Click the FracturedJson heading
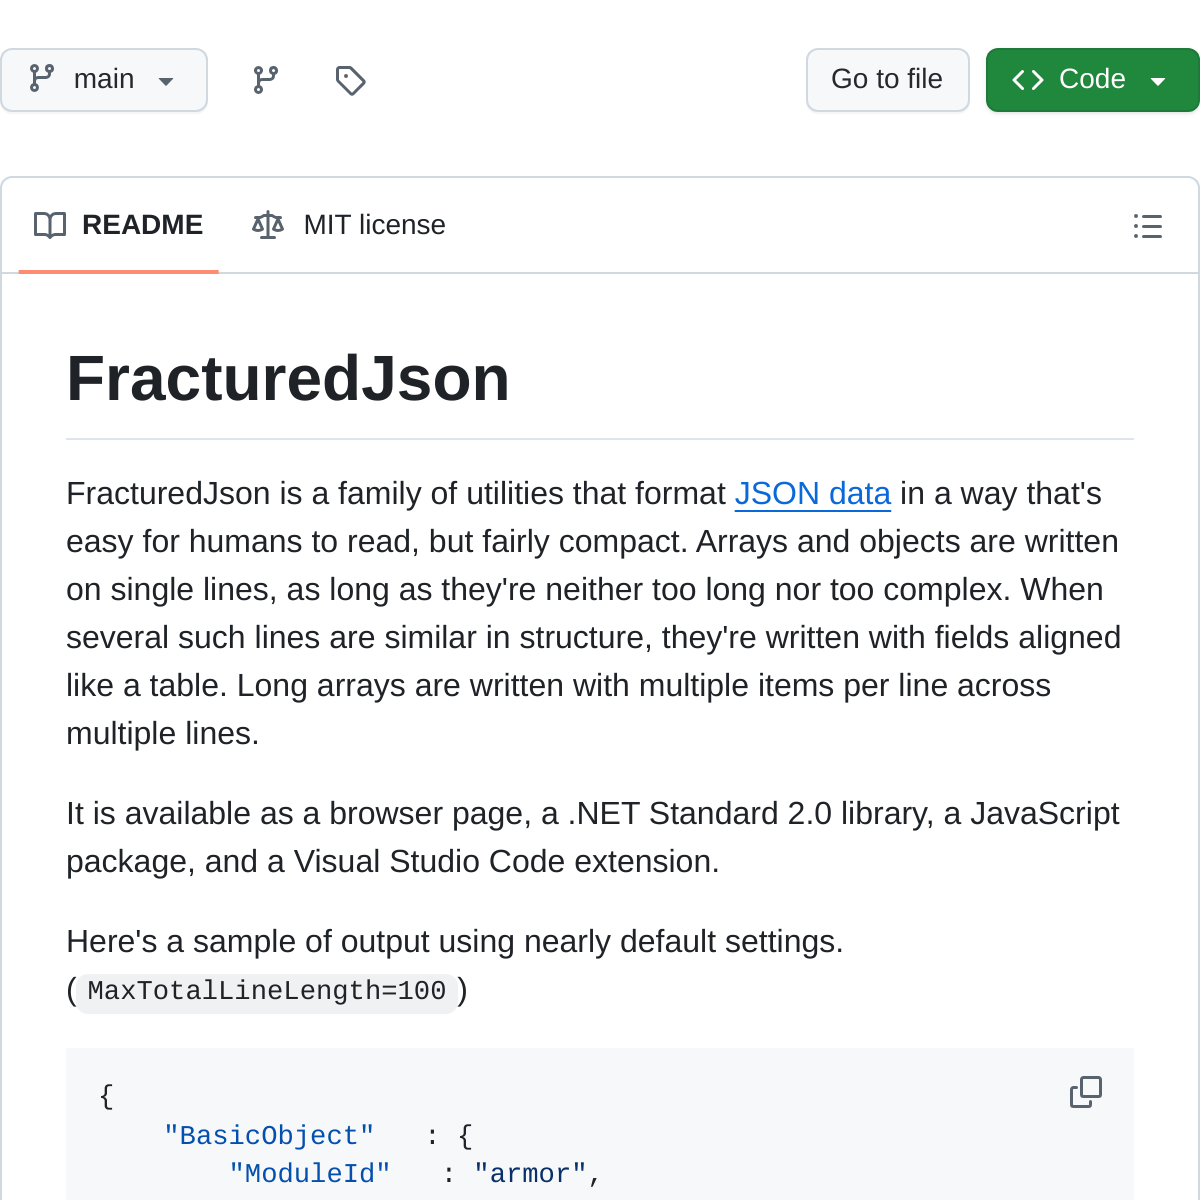The image size is (1200, 1200). coord(288,378)
